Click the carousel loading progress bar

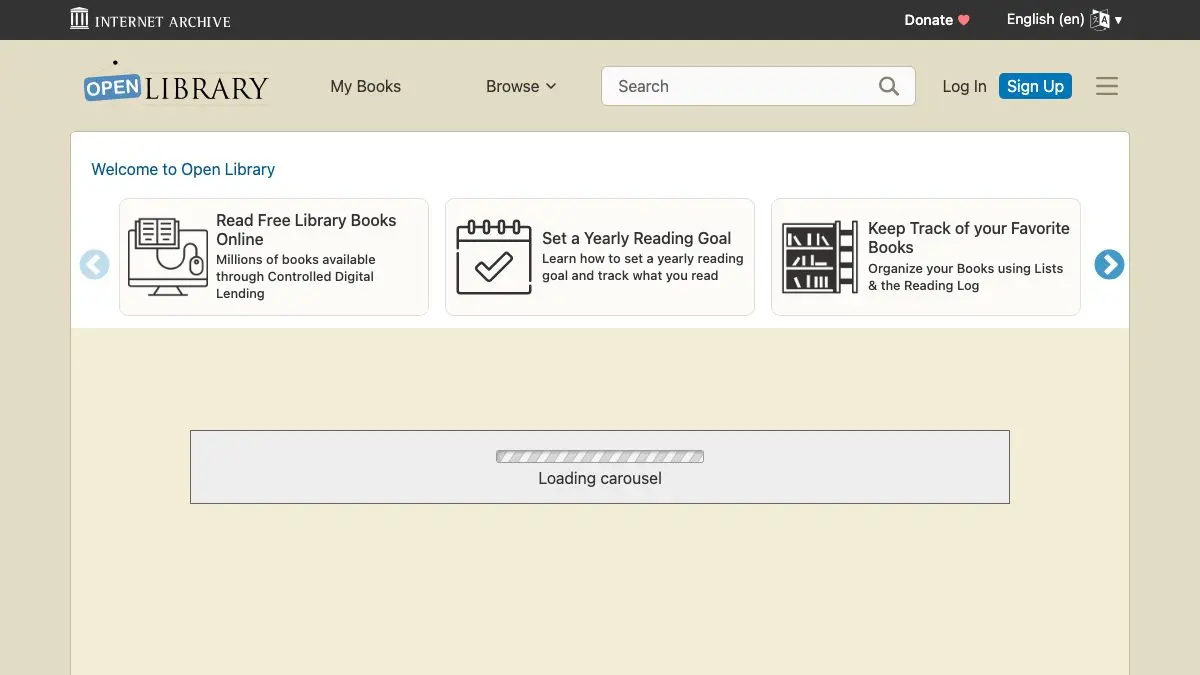pyautogui.click(x=600, y=457)
